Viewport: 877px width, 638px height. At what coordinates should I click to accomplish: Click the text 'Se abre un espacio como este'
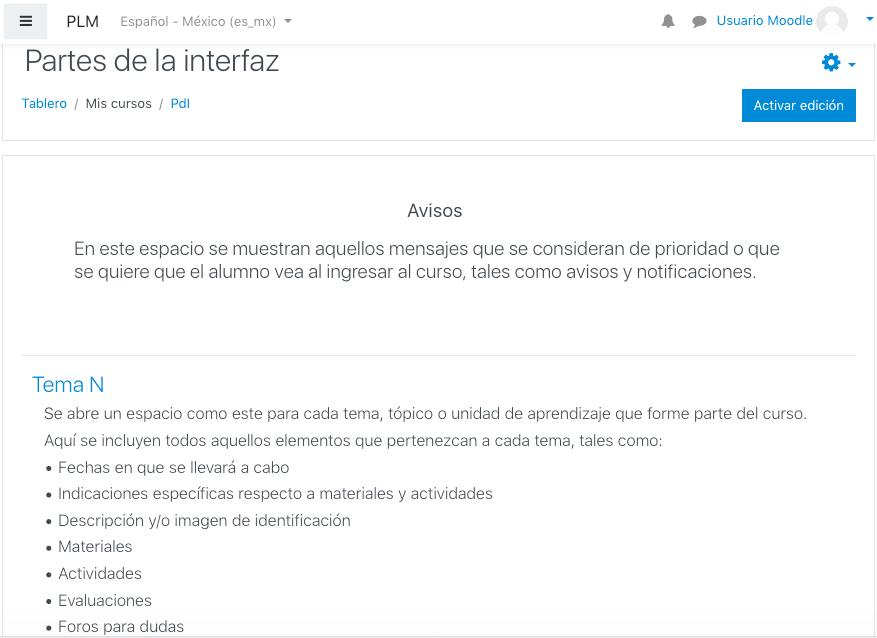pyautogui.click(x=425, y=414)
